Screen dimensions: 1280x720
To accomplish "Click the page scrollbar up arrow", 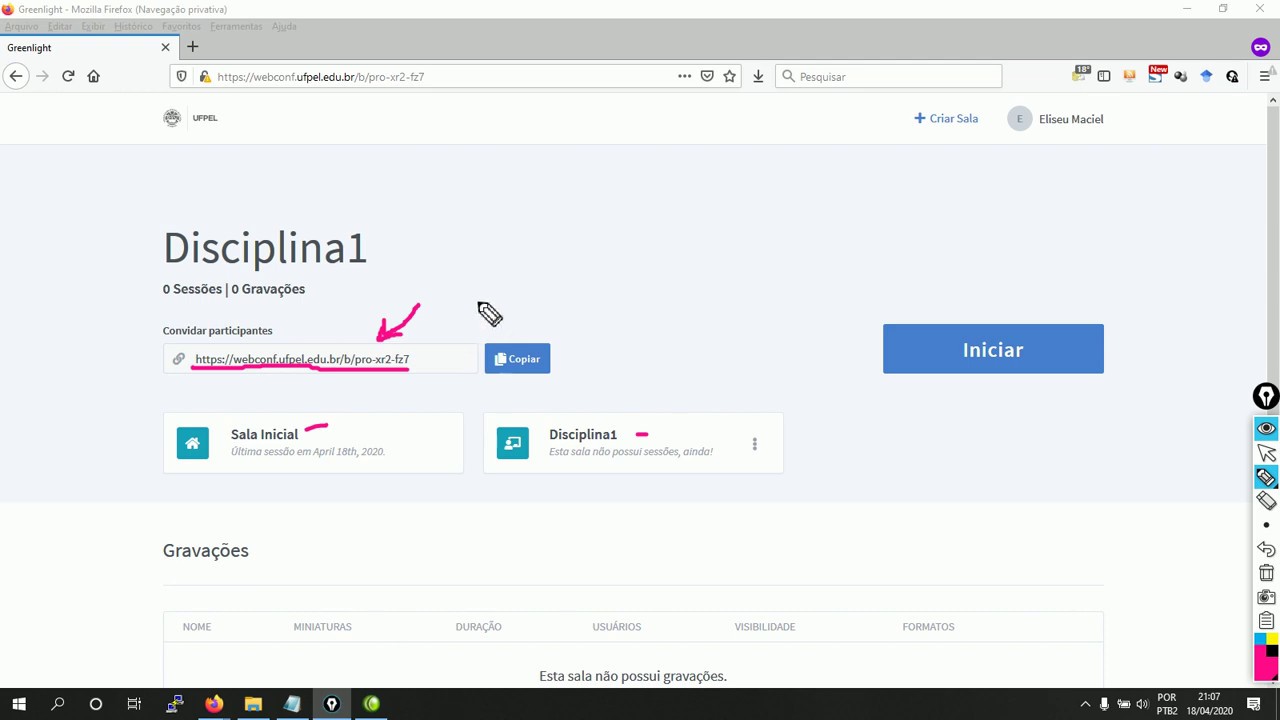I will click(x=1272, y=100).
